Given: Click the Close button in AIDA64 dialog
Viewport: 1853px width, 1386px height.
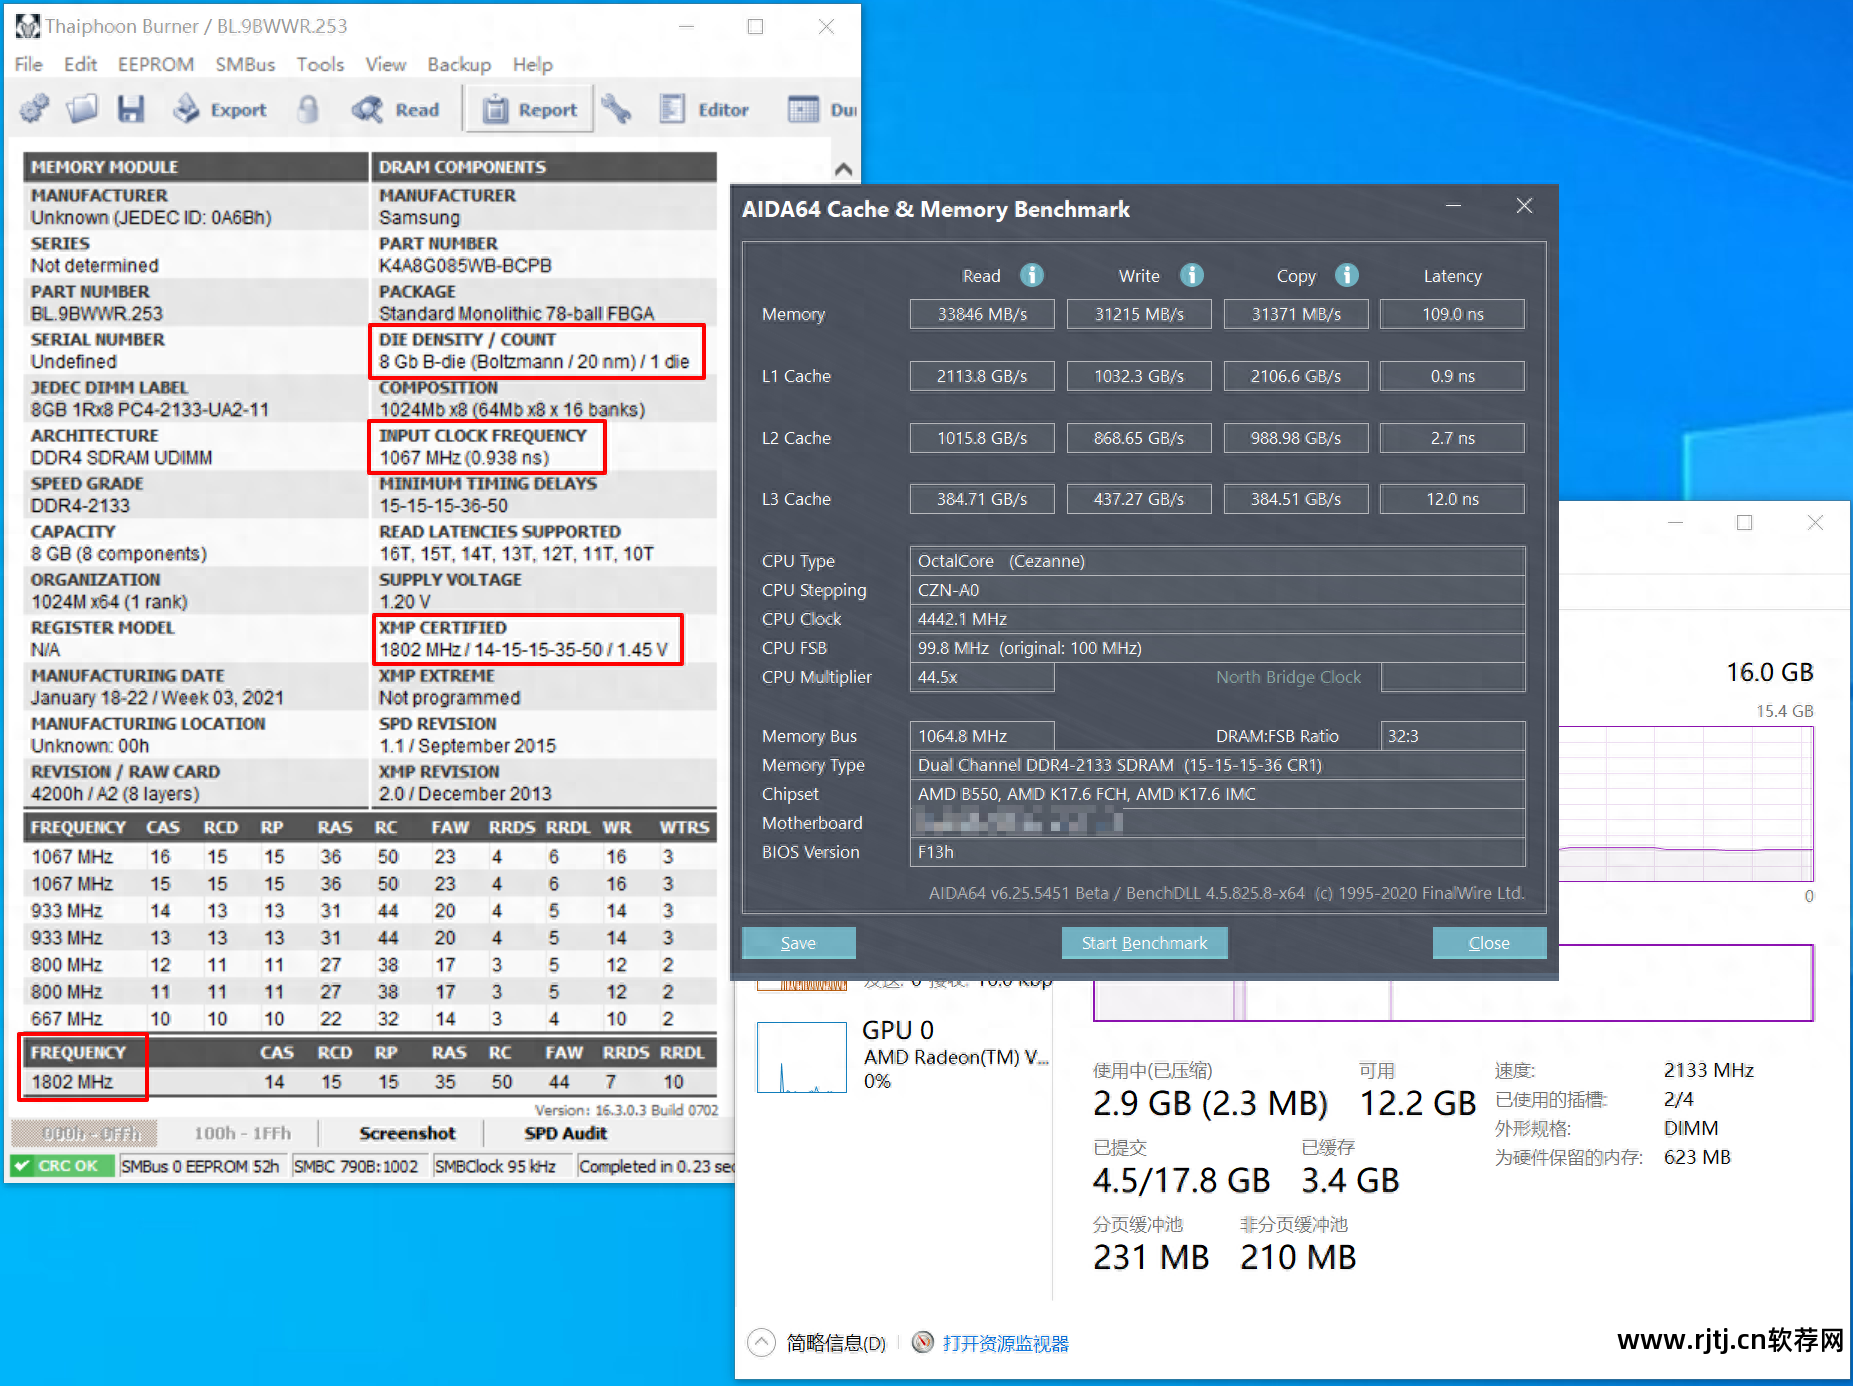Looking at the screenshot, I should coord(1489,943).
